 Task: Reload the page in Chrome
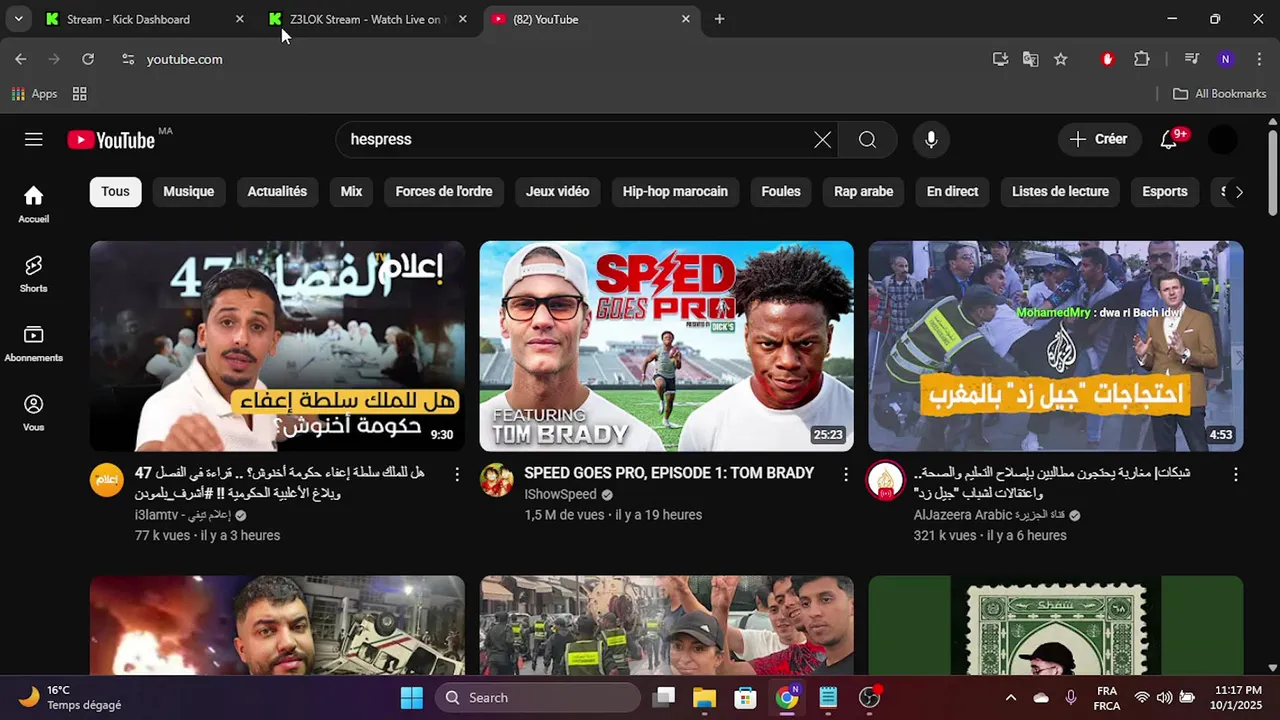88,59
